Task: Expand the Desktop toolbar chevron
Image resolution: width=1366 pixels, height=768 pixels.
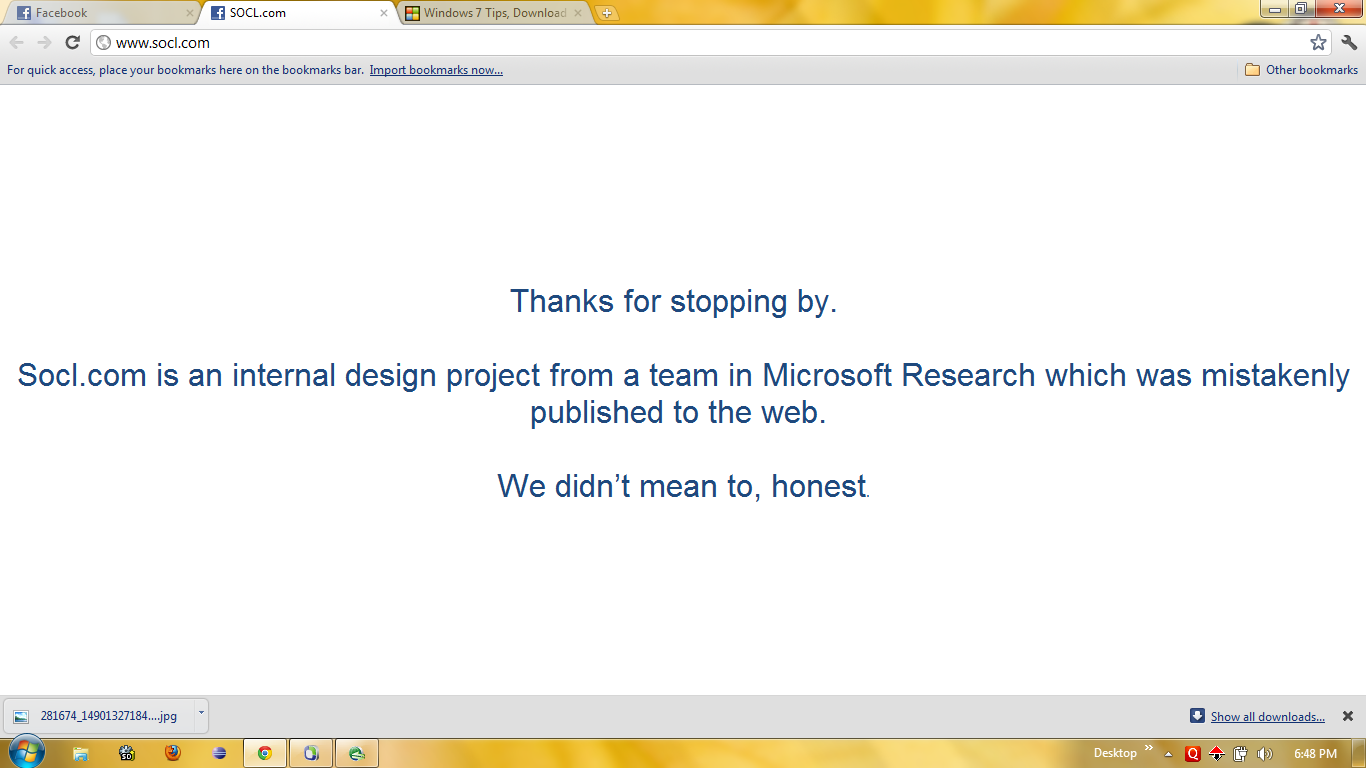Action: pos(1149,748)
